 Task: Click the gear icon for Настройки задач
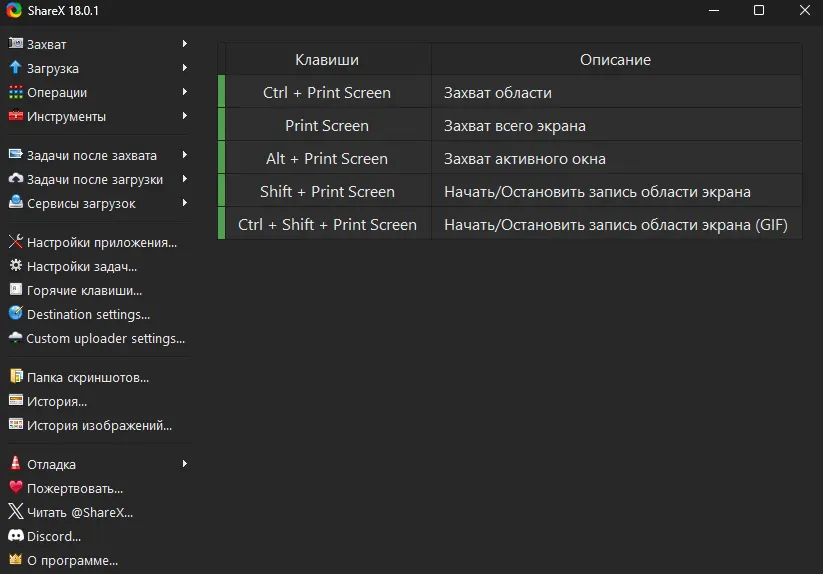[15, 266]
